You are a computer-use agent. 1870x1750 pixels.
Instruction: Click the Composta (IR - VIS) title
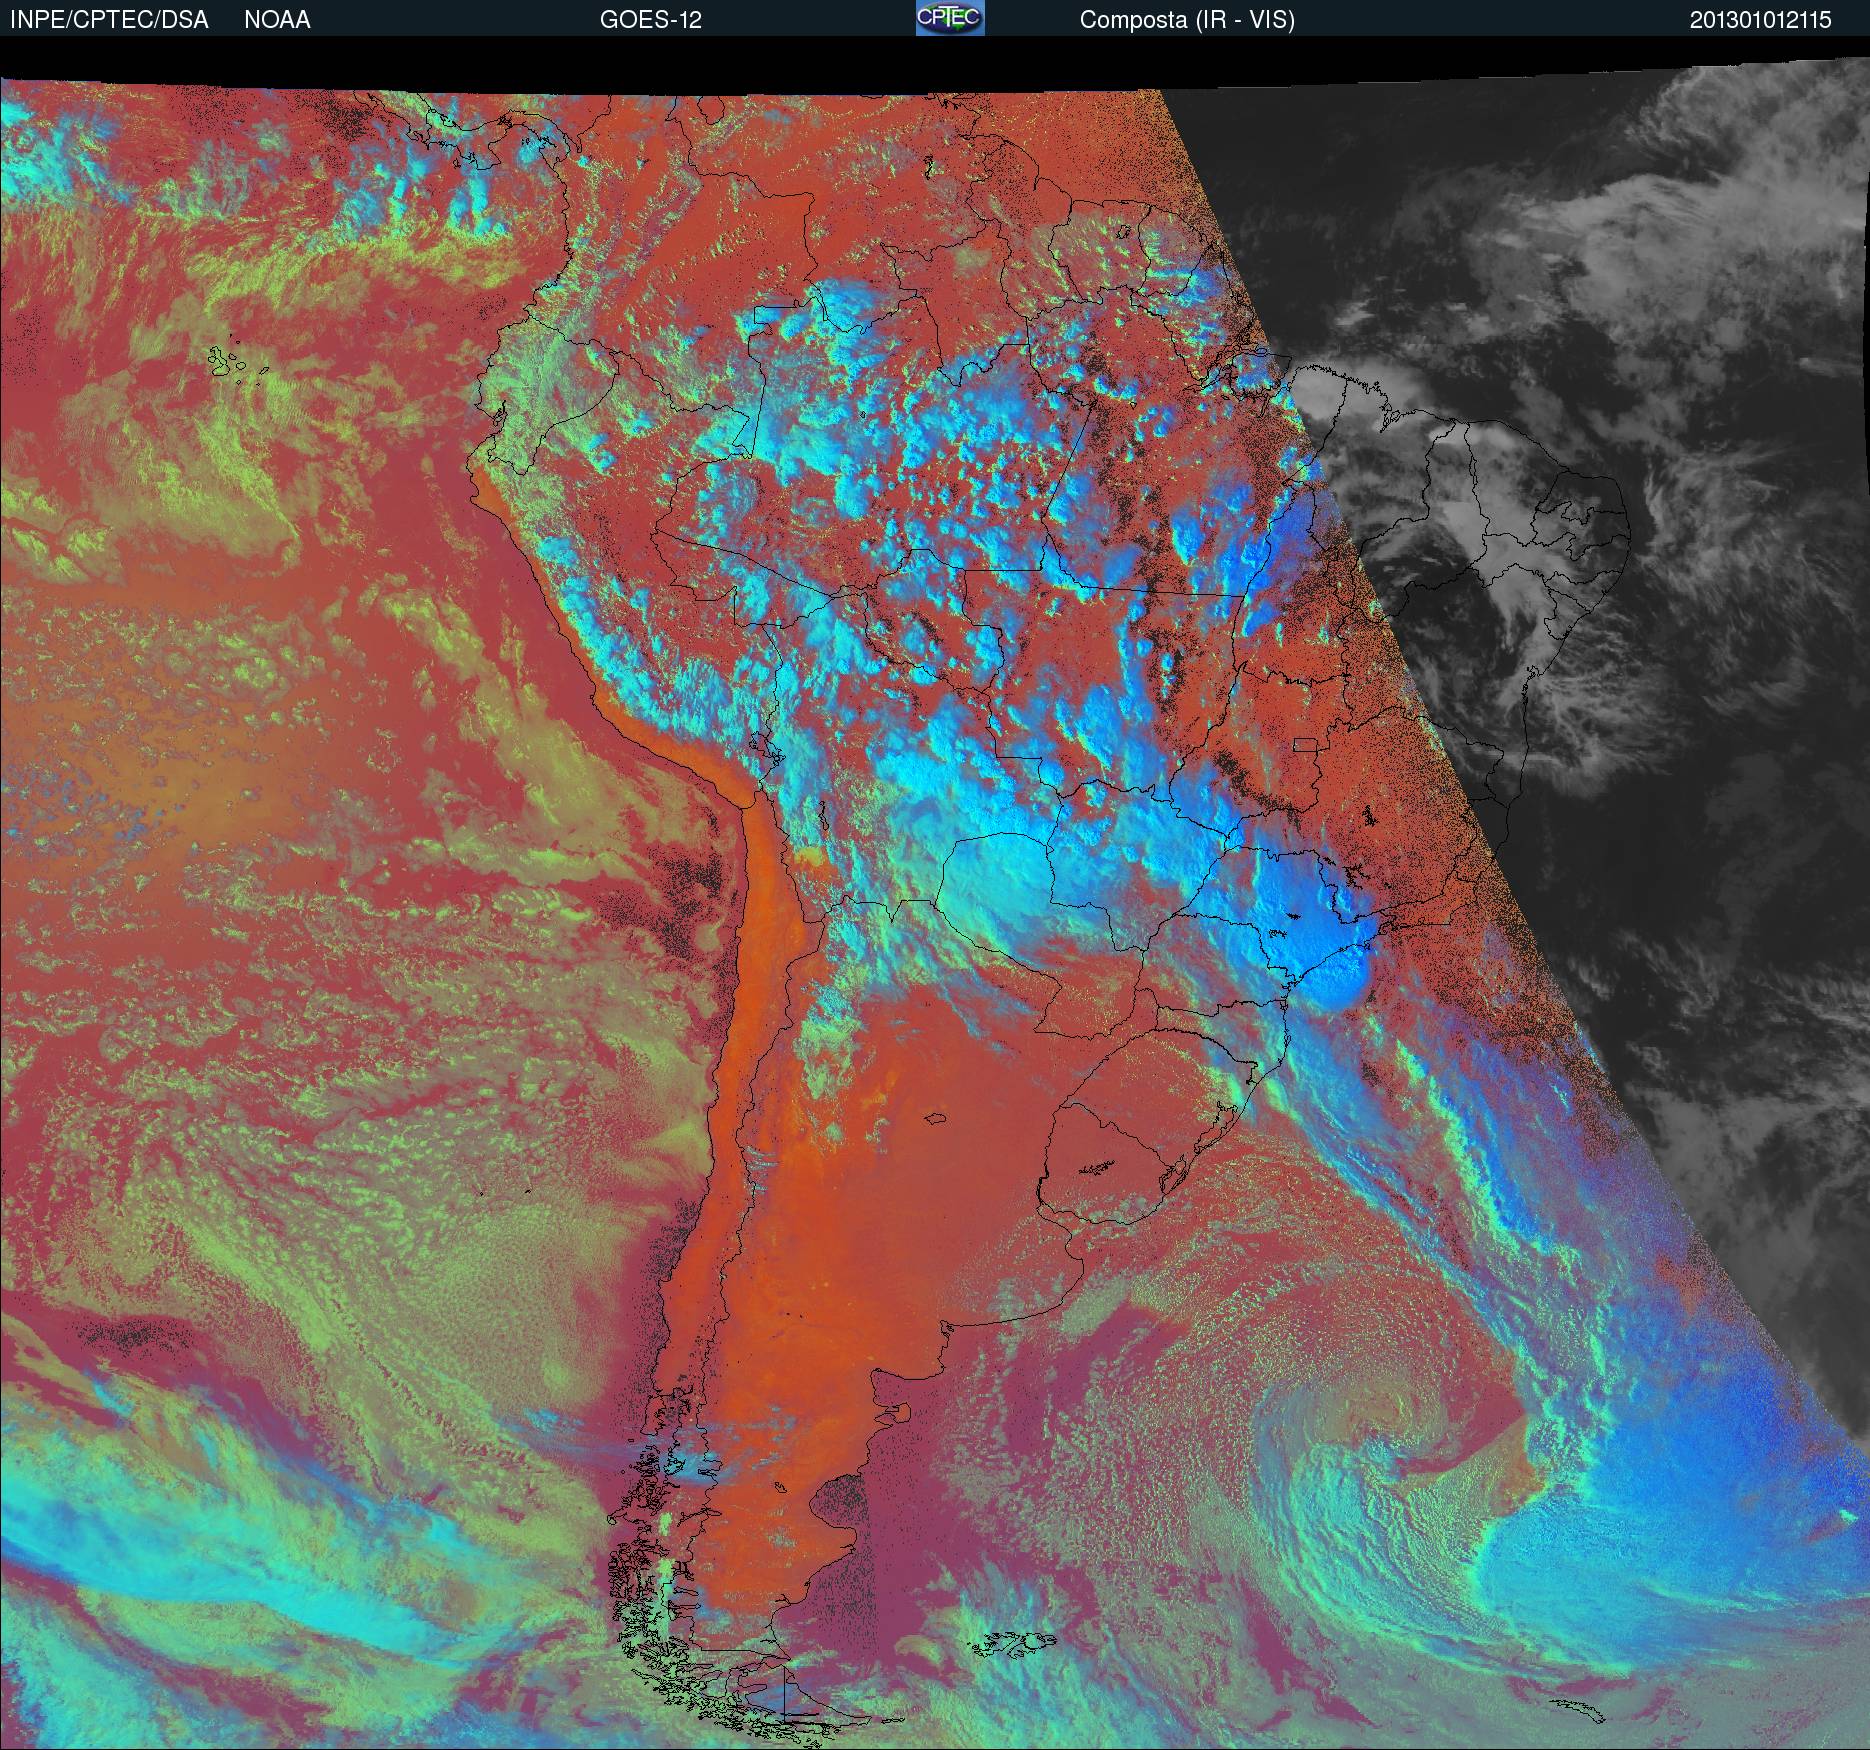pyautogui.click(x=1187, y=20)
